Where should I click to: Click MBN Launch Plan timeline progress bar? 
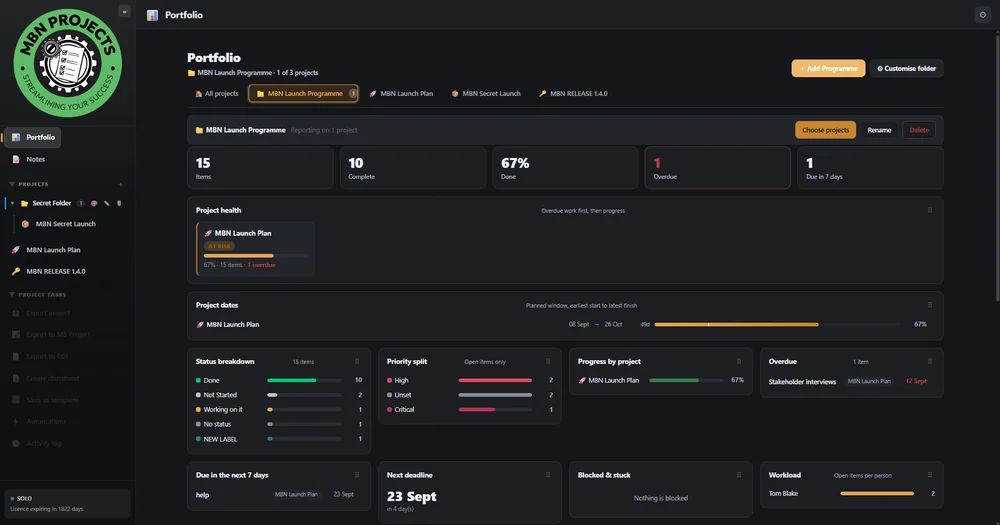pyautogui.click(x=777, y=325)
